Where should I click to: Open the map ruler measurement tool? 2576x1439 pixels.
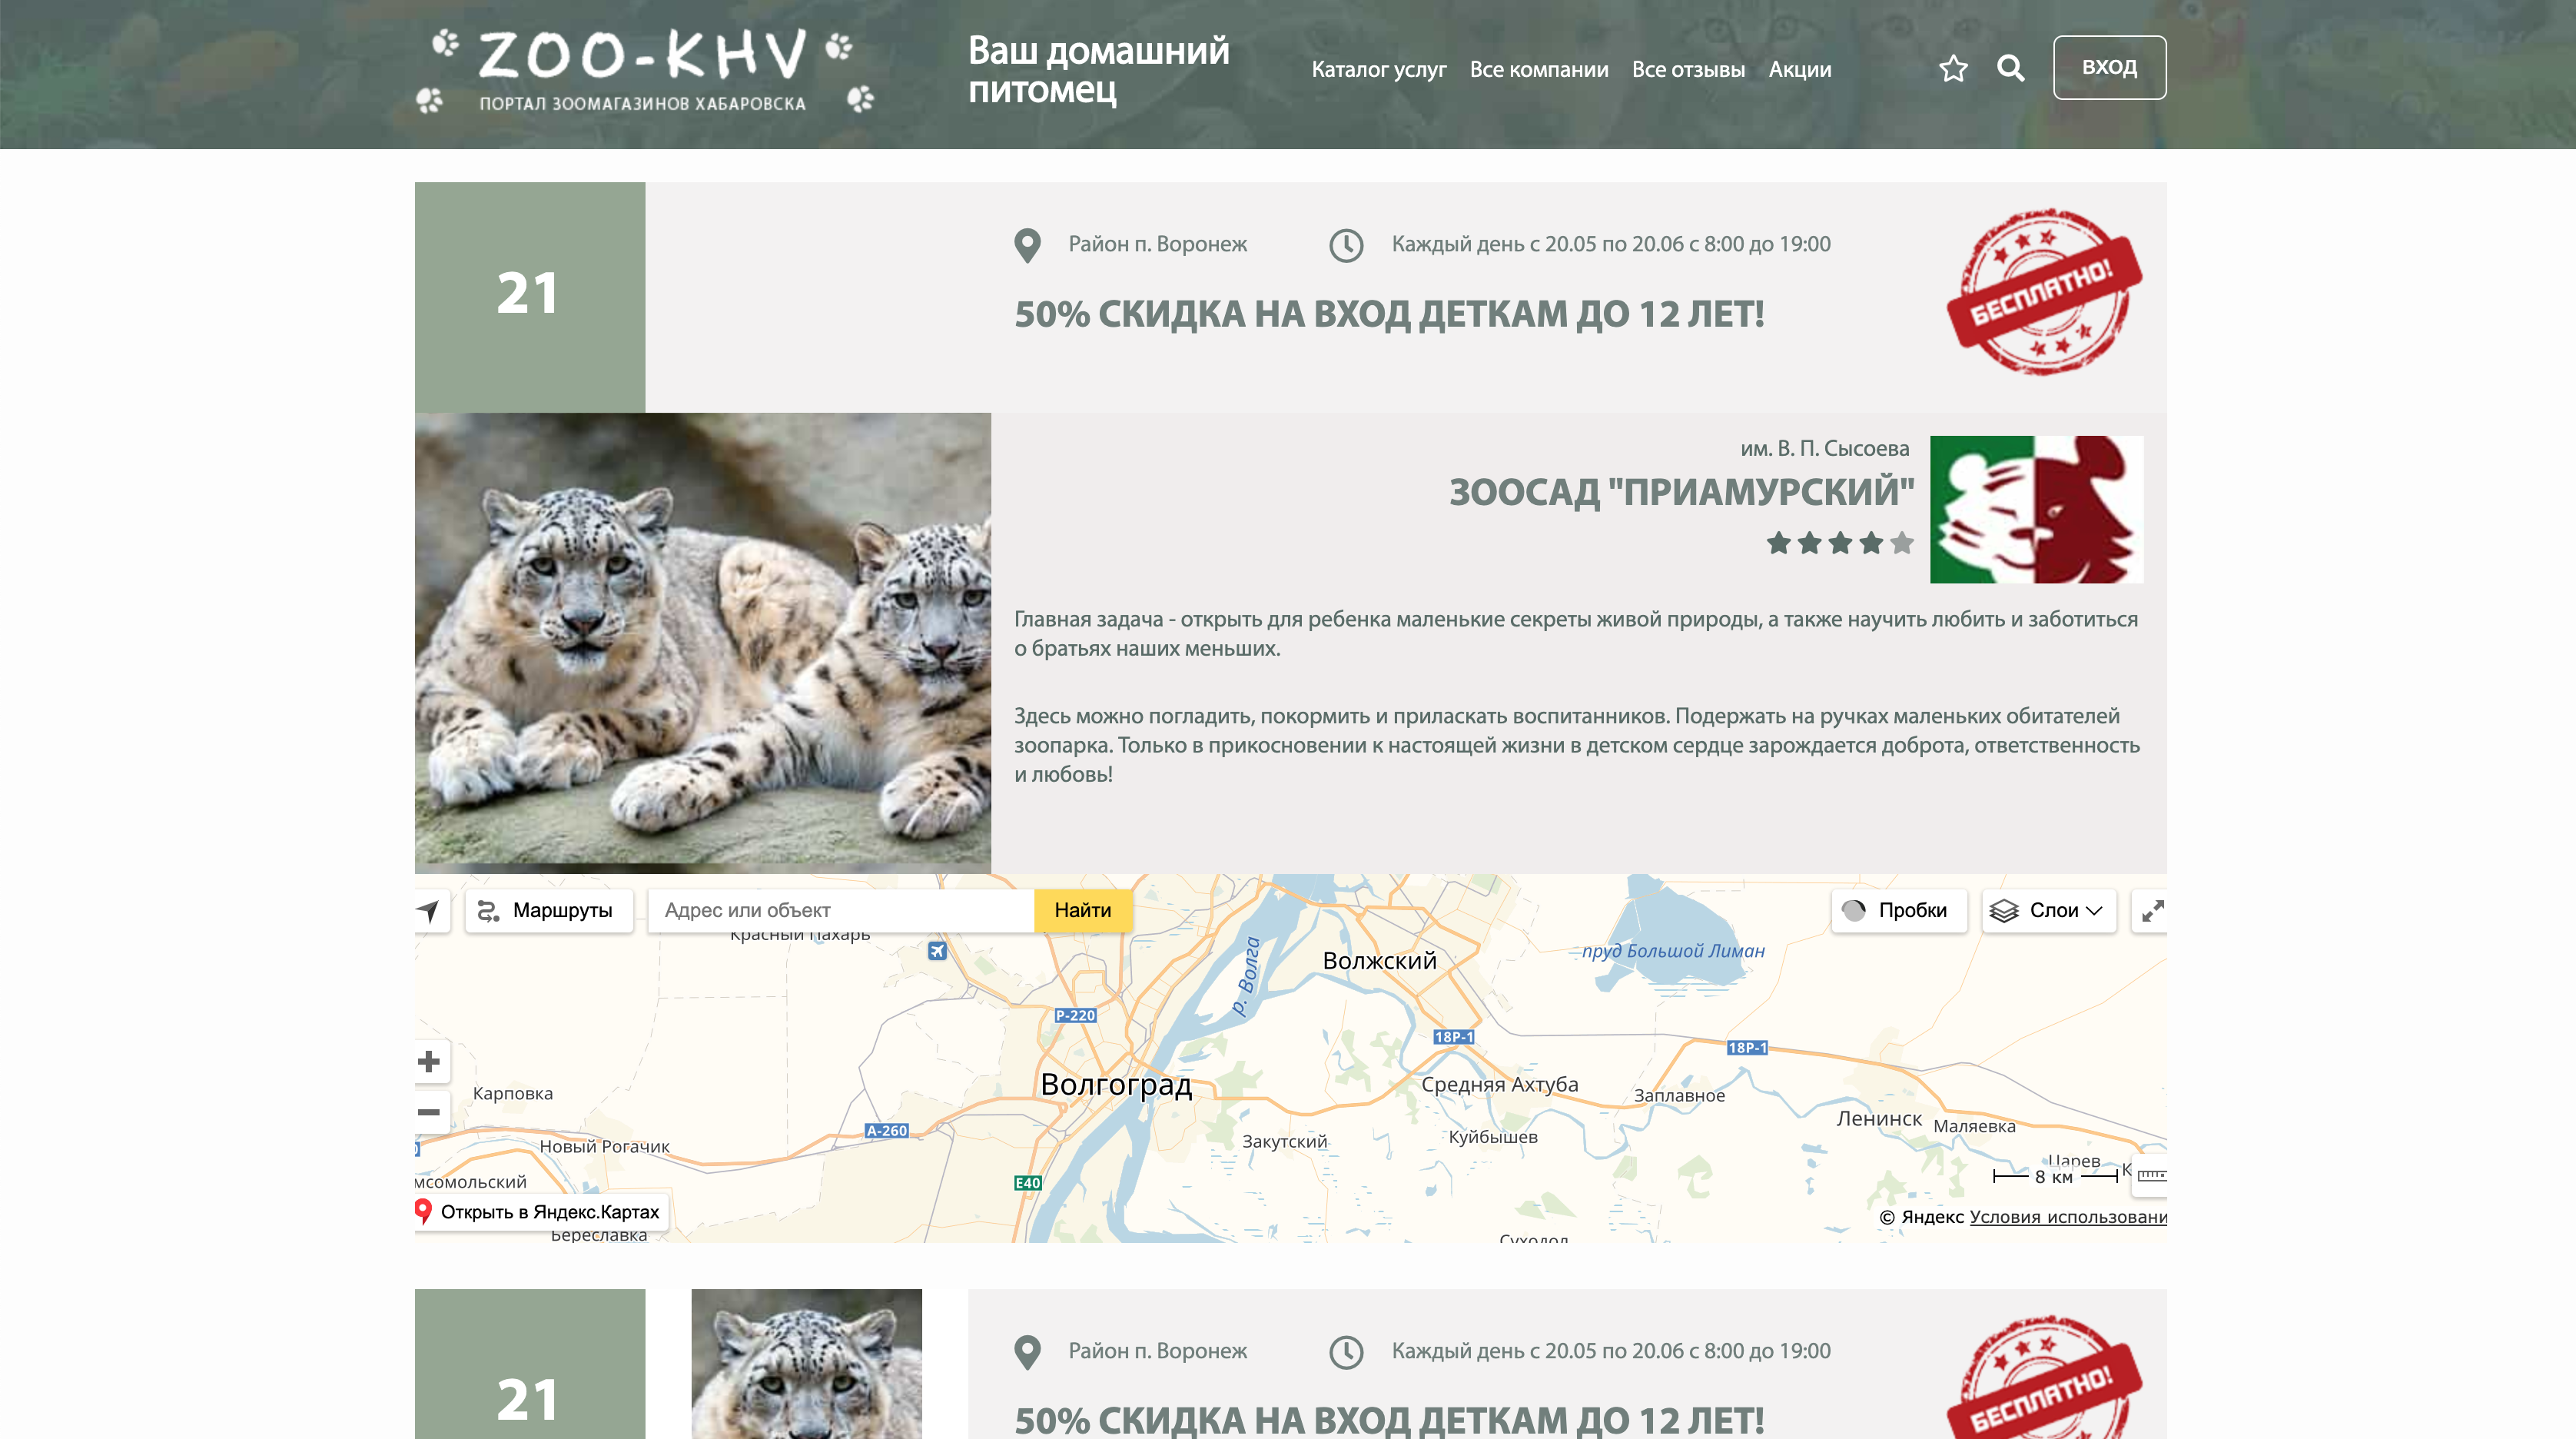point(2151,1175)
